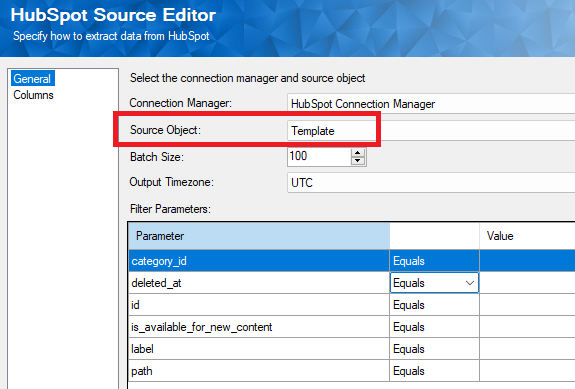Click the Equals operator cell for path
Screen dimensions: 575x389
point(434,371)
